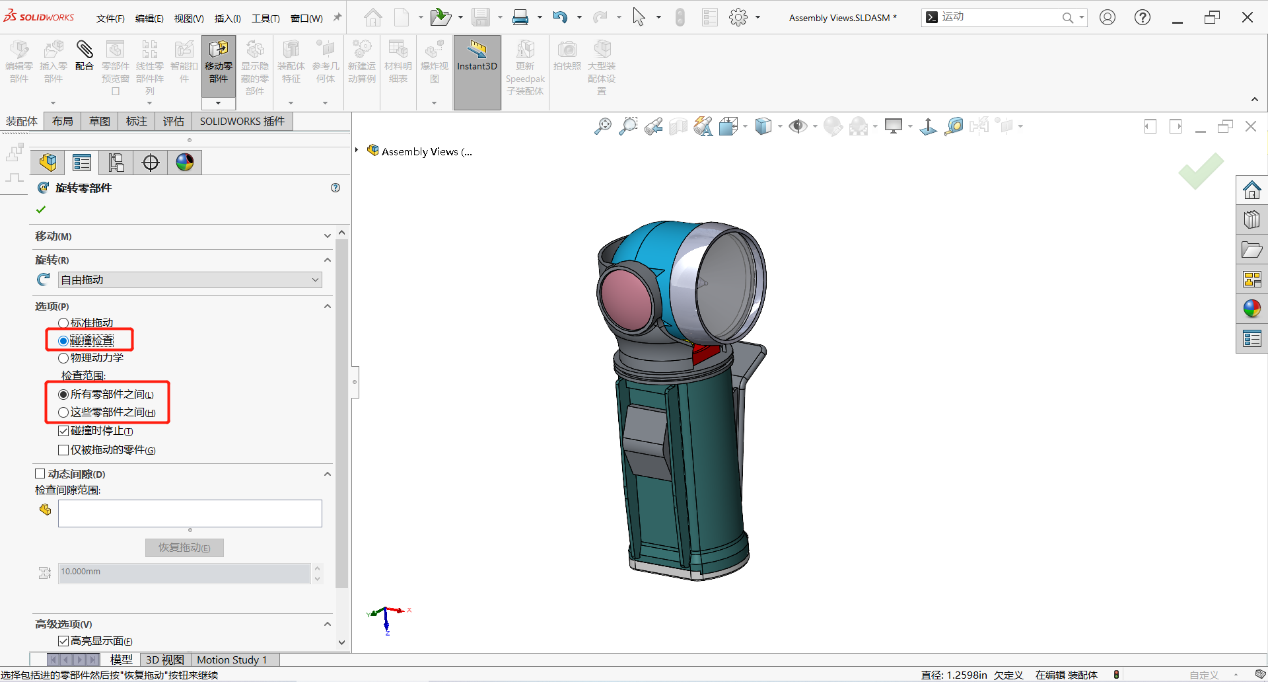Click the user account login icon
This screenshot has height=682, width=1268.
[x=1107, y=17]
